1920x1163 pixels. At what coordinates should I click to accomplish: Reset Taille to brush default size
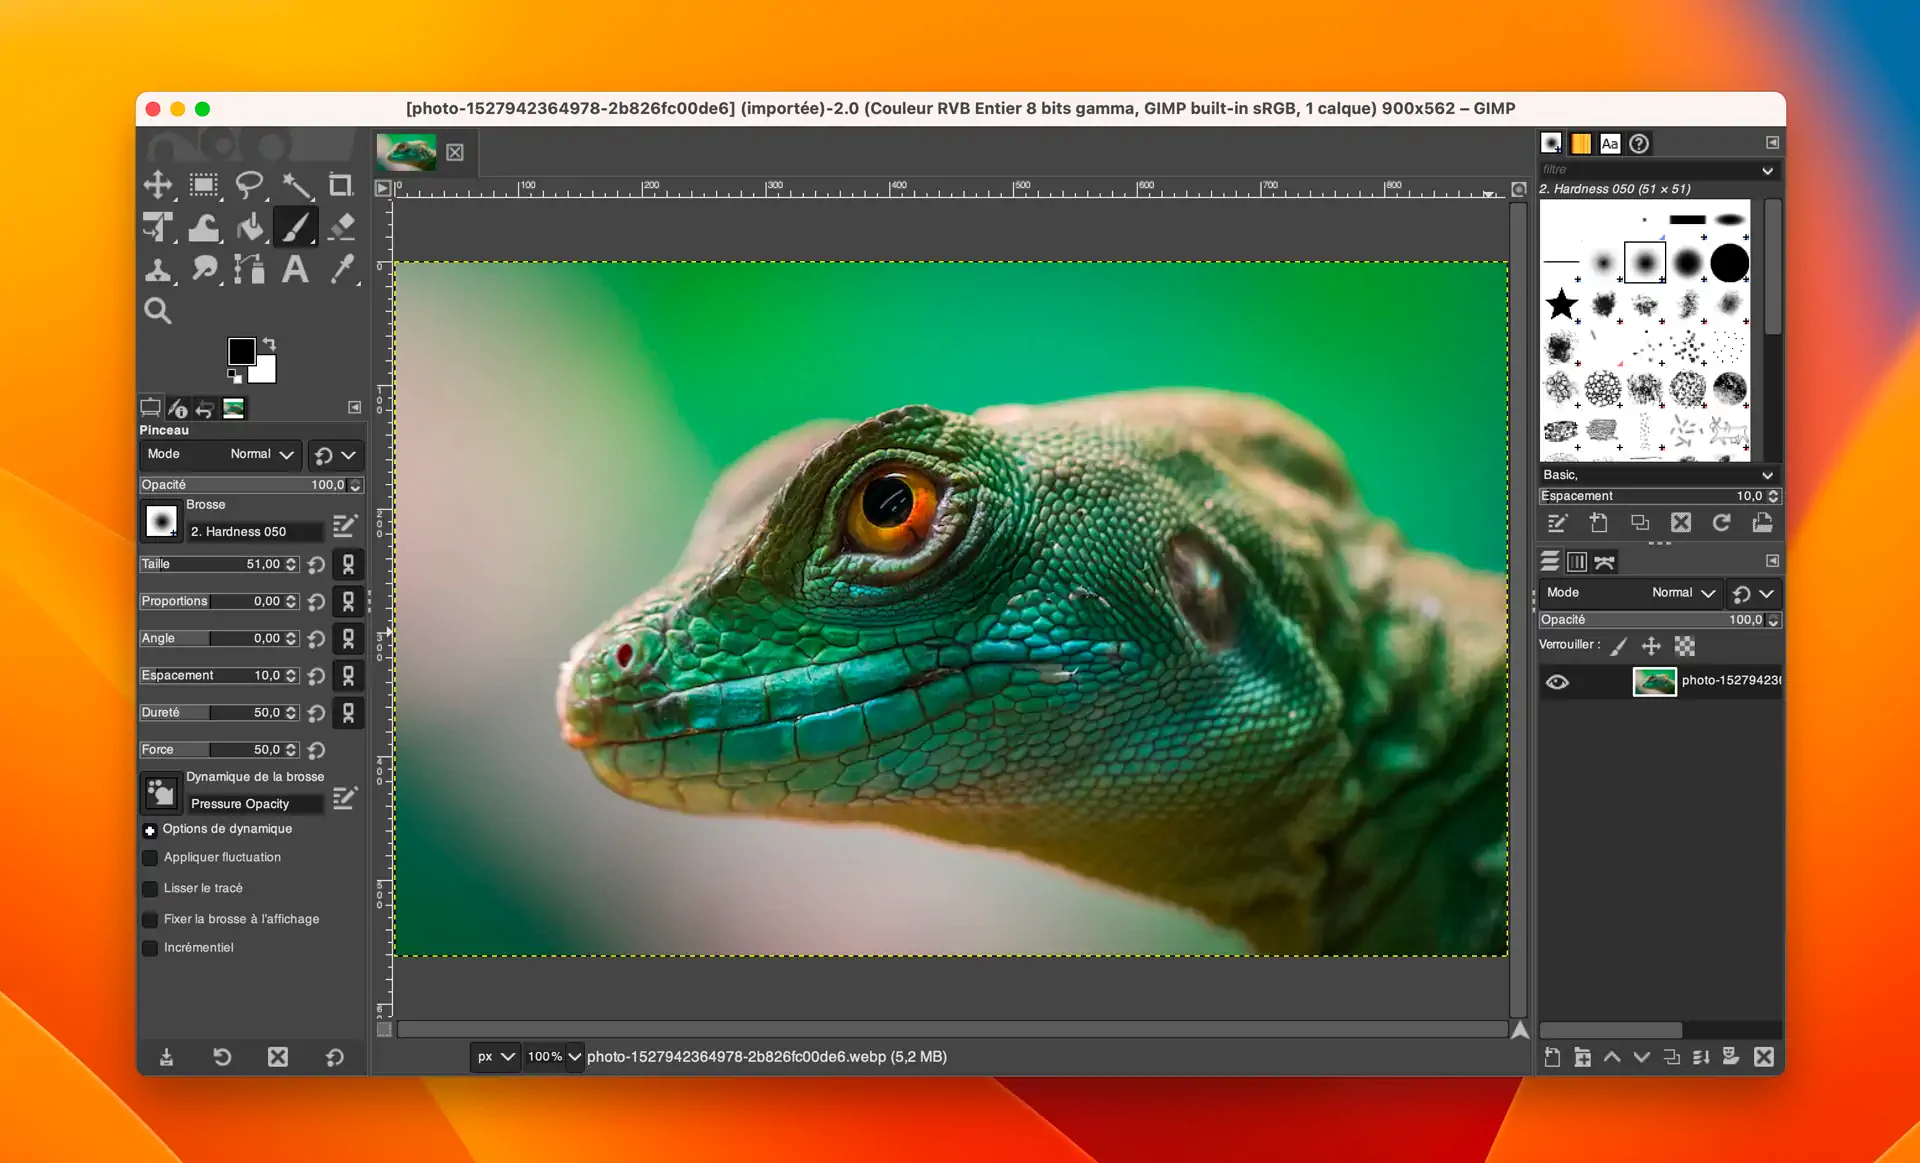point(316,564)
